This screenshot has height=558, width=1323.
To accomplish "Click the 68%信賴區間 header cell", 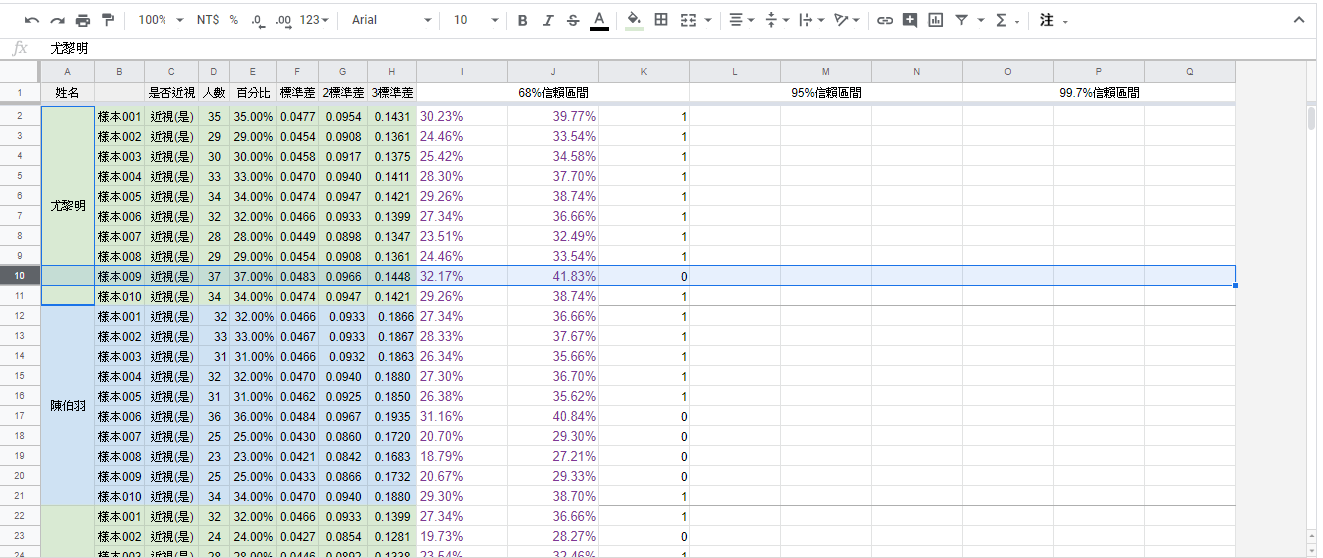I will point(553,92).
